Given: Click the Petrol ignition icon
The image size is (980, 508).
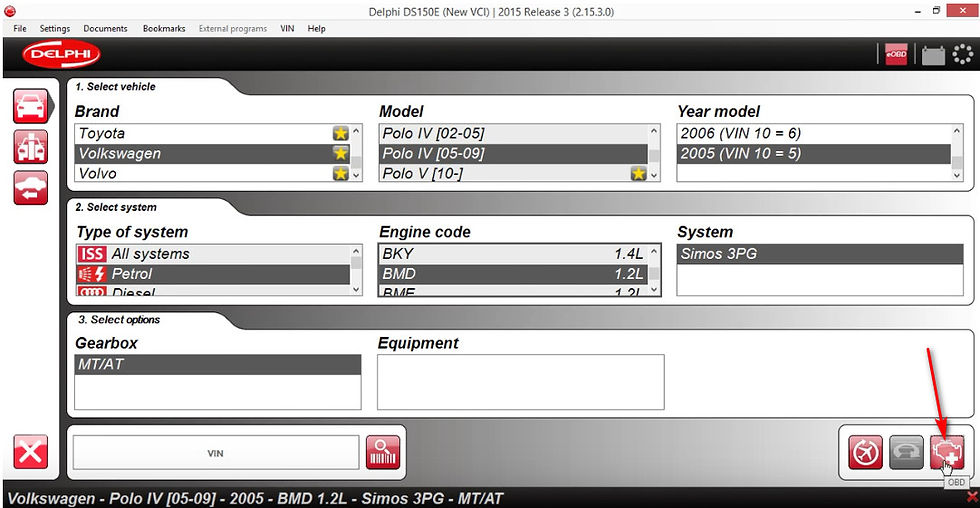Looking at the screenshot, I should point(92,274).
